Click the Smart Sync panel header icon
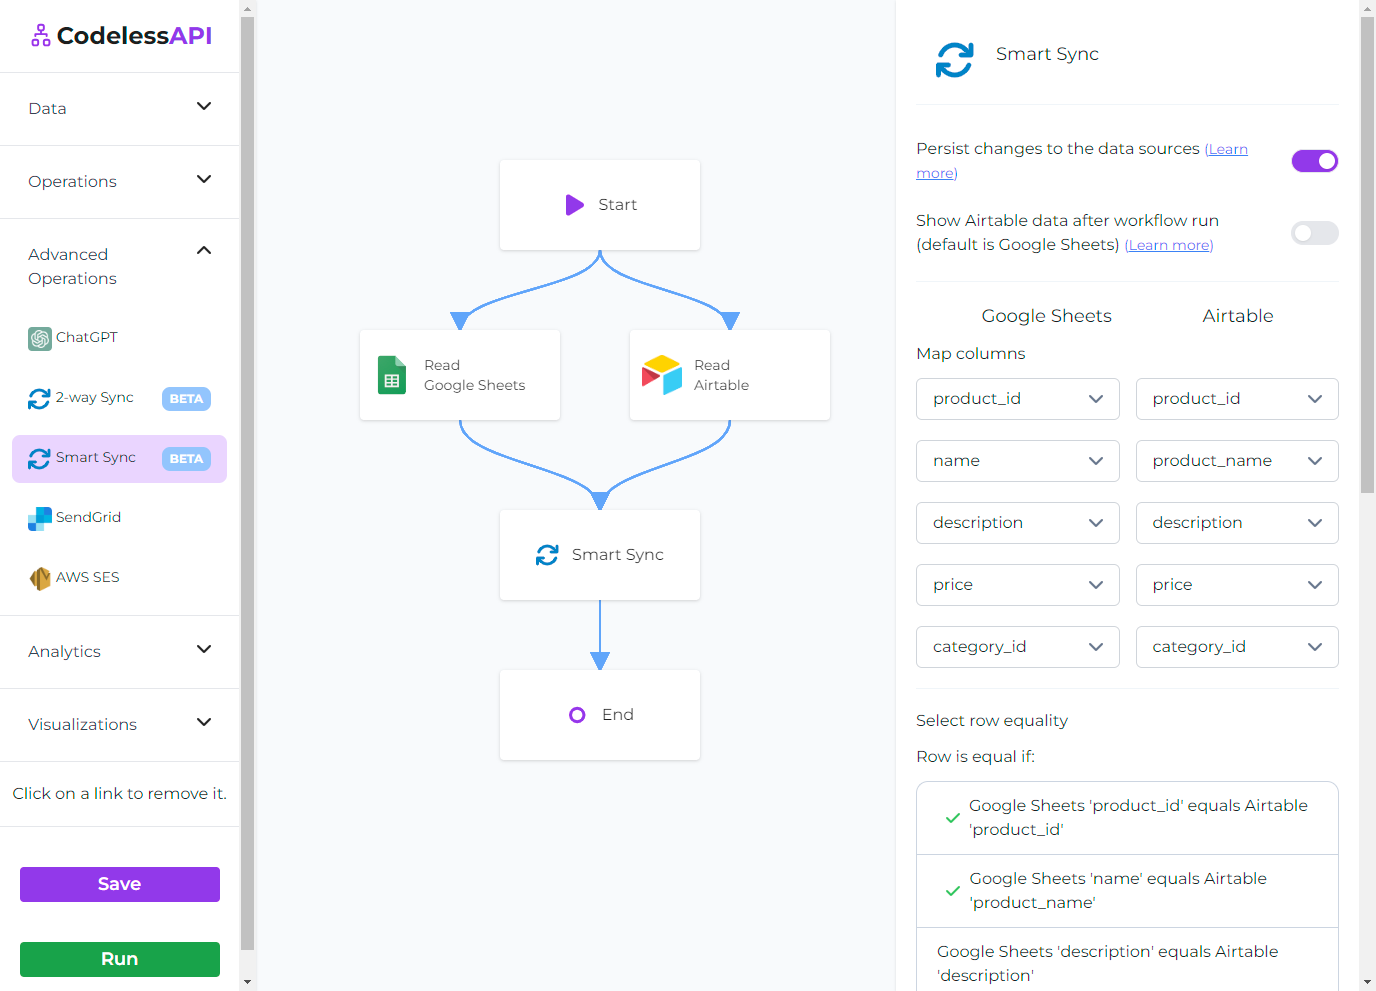Image resolution: width=1376 pixels, height=991 pixels. 954,60
